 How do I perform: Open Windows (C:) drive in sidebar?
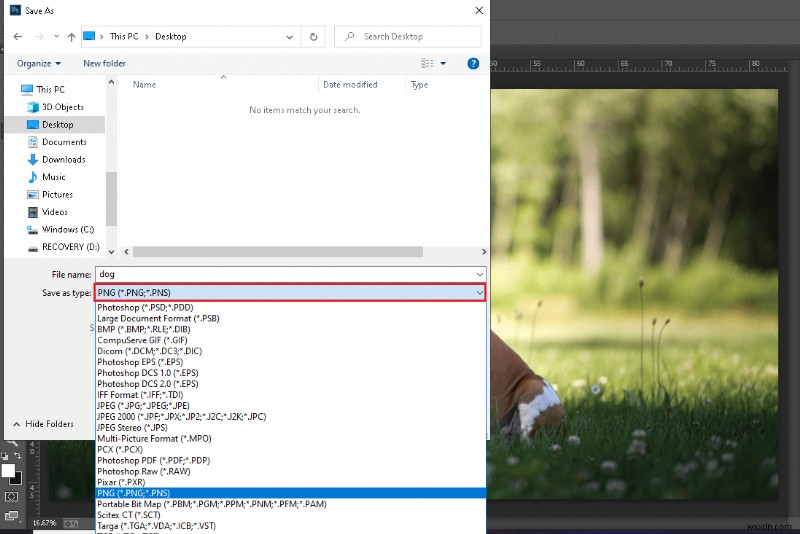coord(68,230)
